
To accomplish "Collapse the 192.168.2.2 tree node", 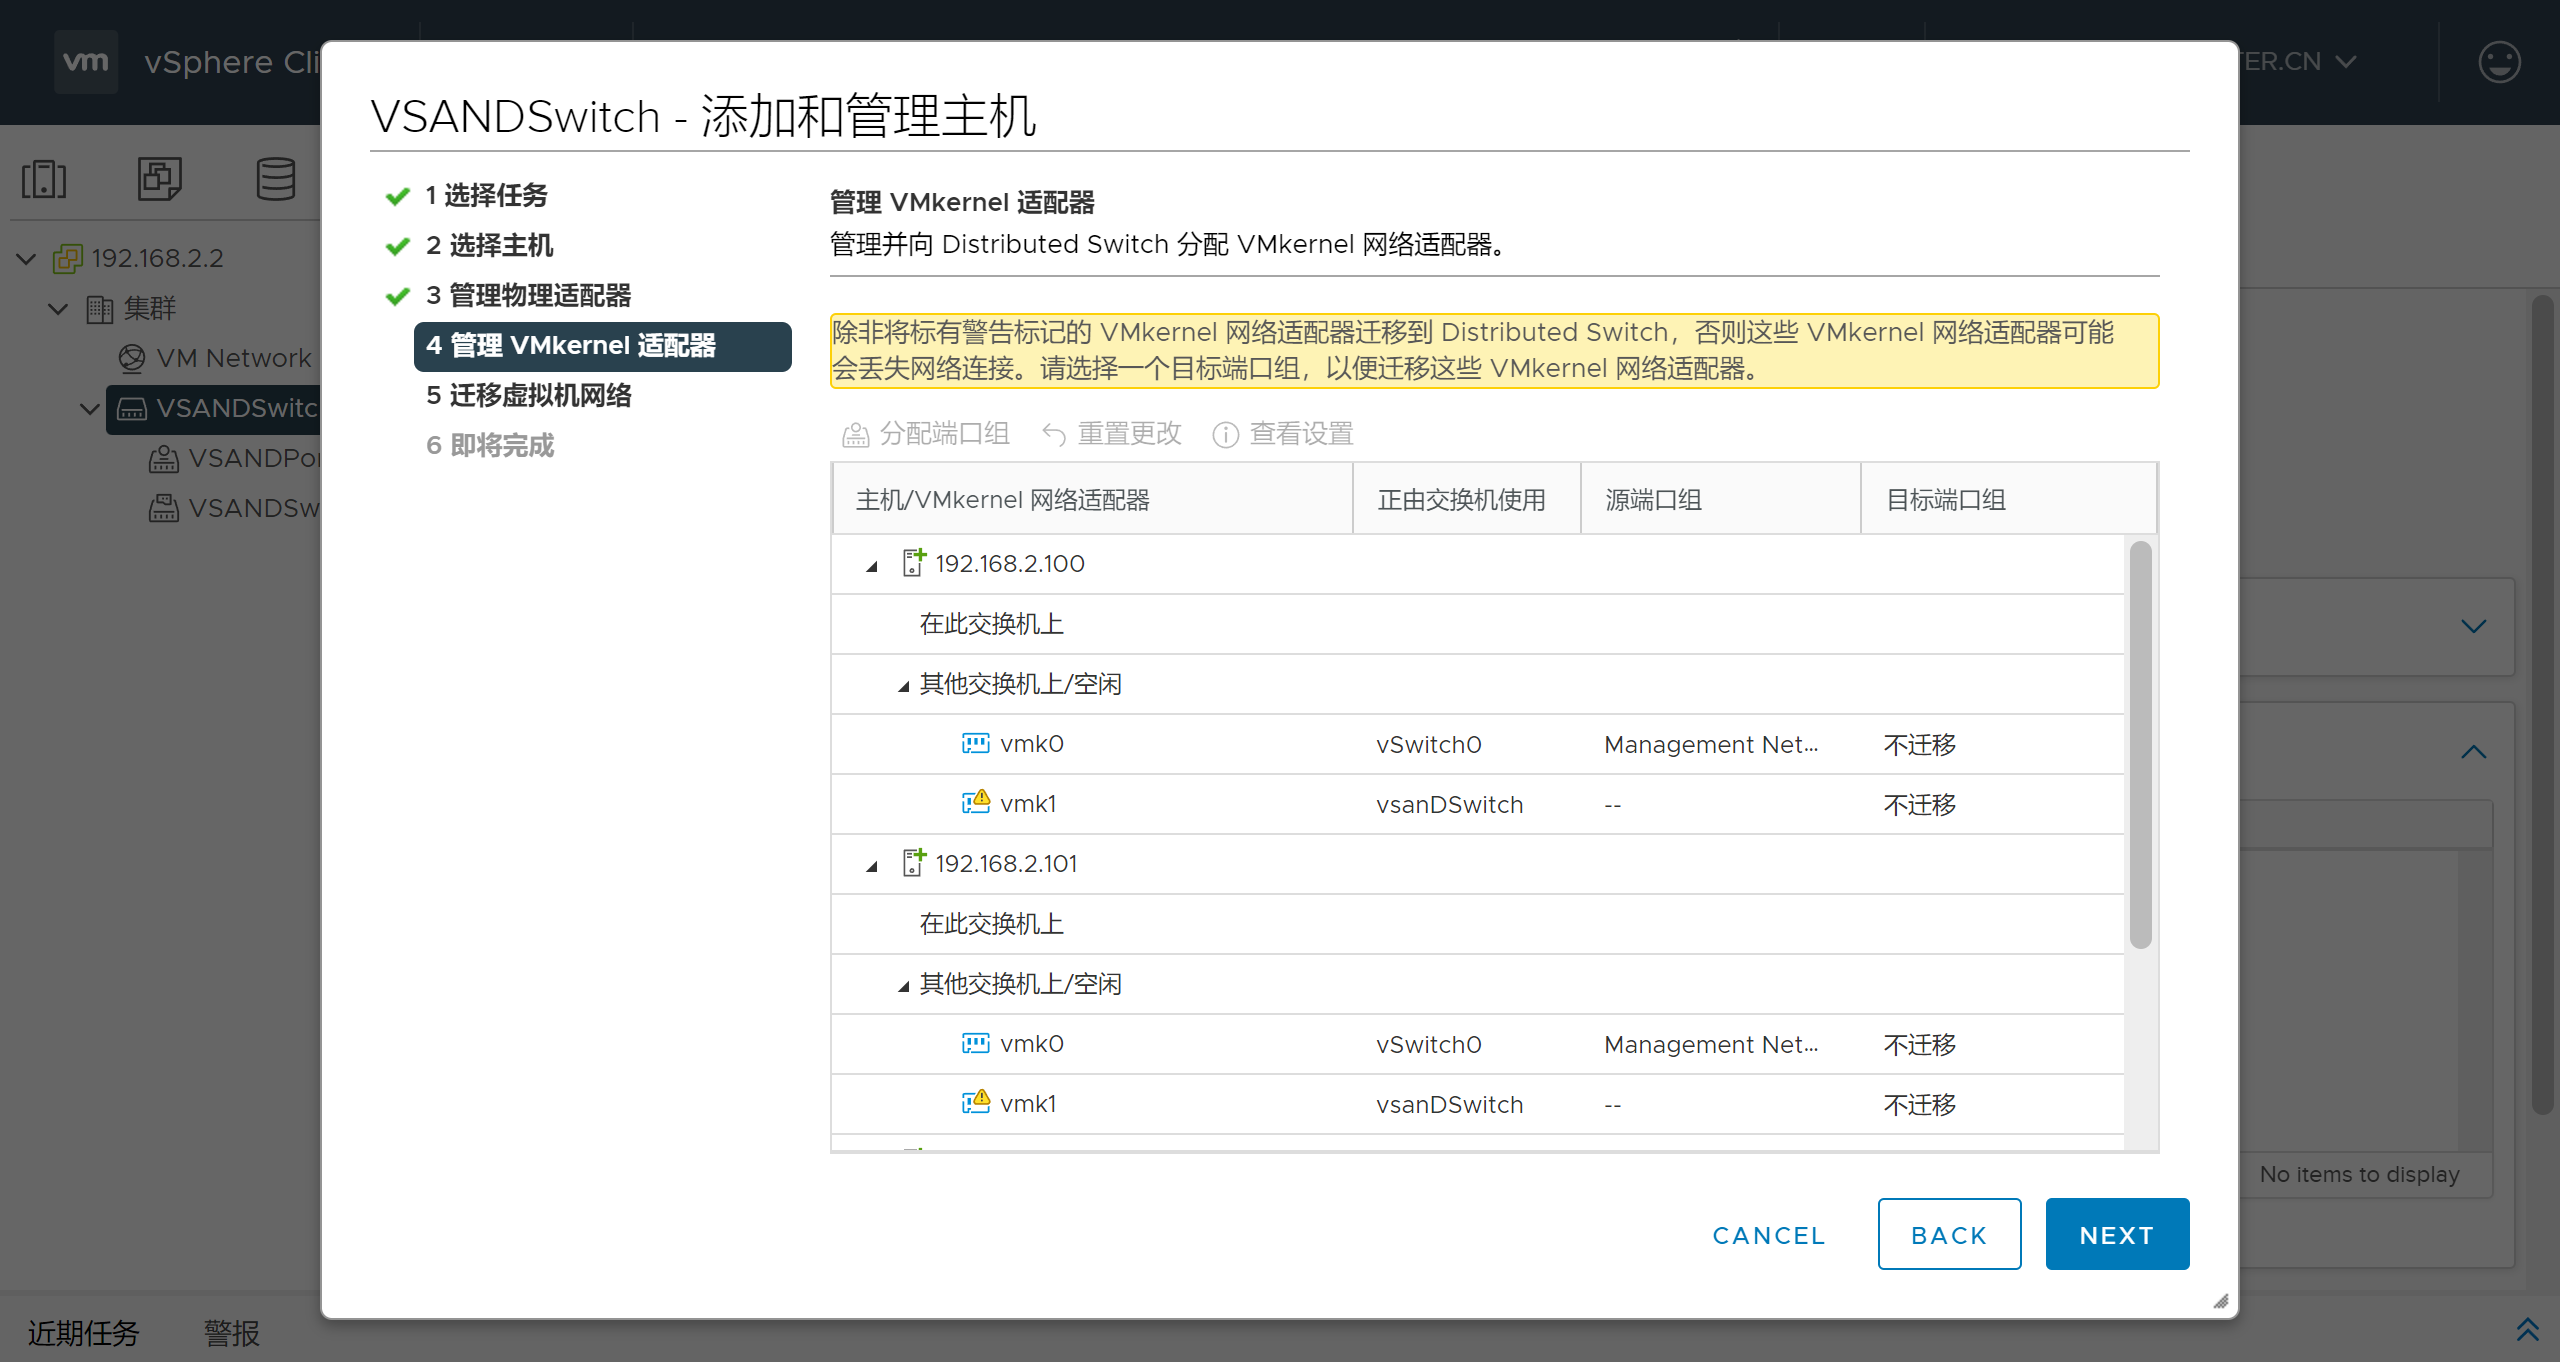I will 27,259.
